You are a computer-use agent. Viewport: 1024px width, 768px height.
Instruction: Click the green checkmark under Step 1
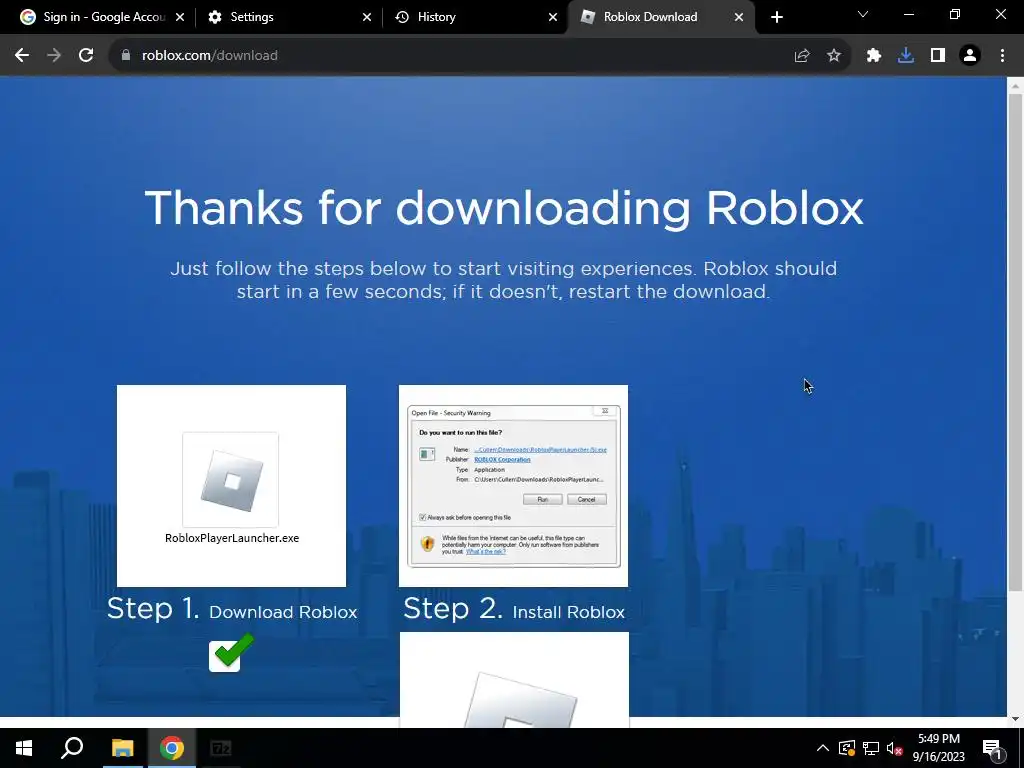pos(231,652)
